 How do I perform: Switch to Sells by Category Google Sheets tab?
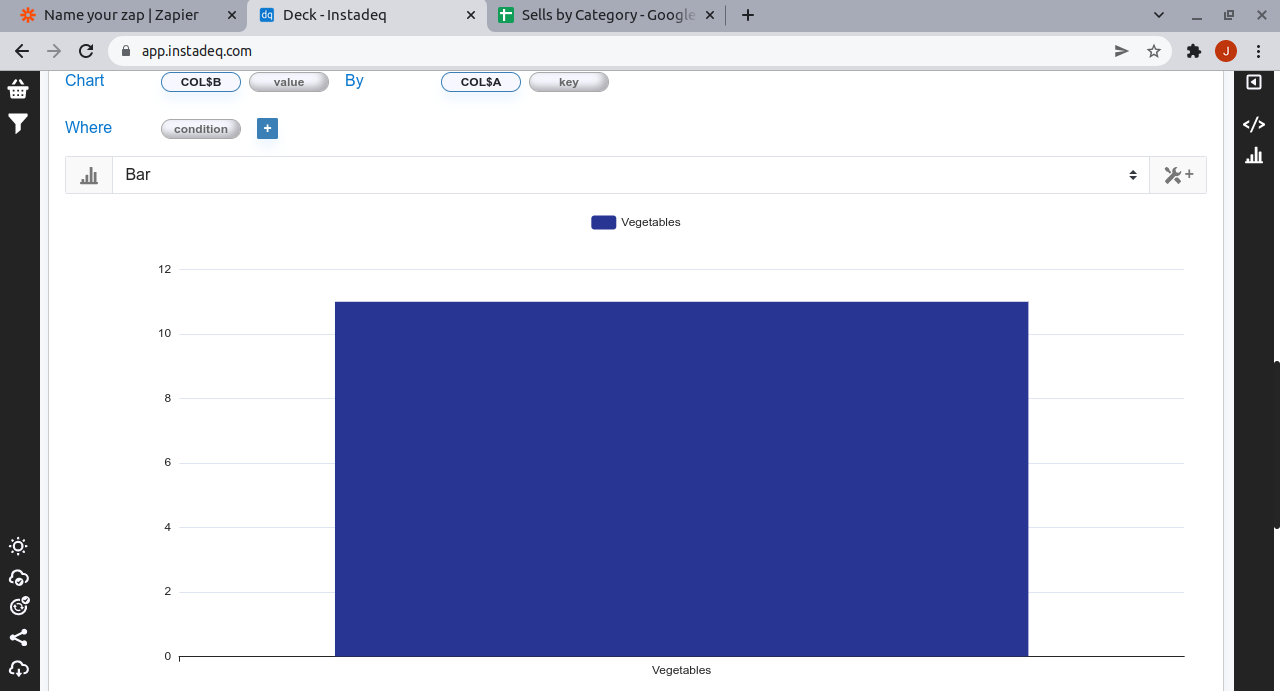[x=607, y=15]
